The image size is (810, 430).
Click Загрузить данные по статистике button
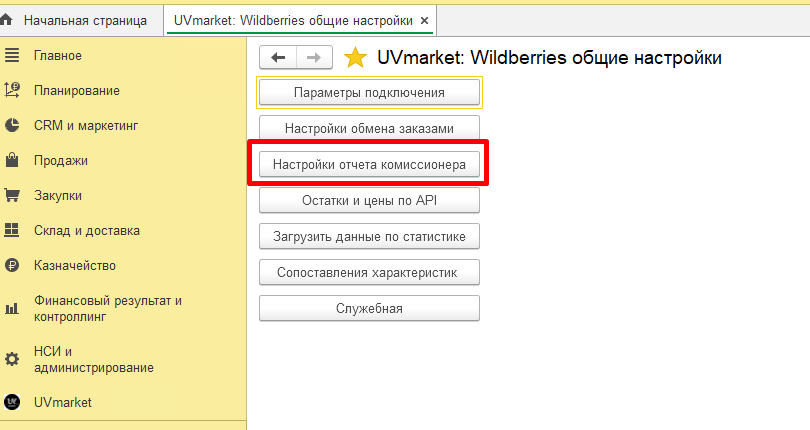pos(369,236)
